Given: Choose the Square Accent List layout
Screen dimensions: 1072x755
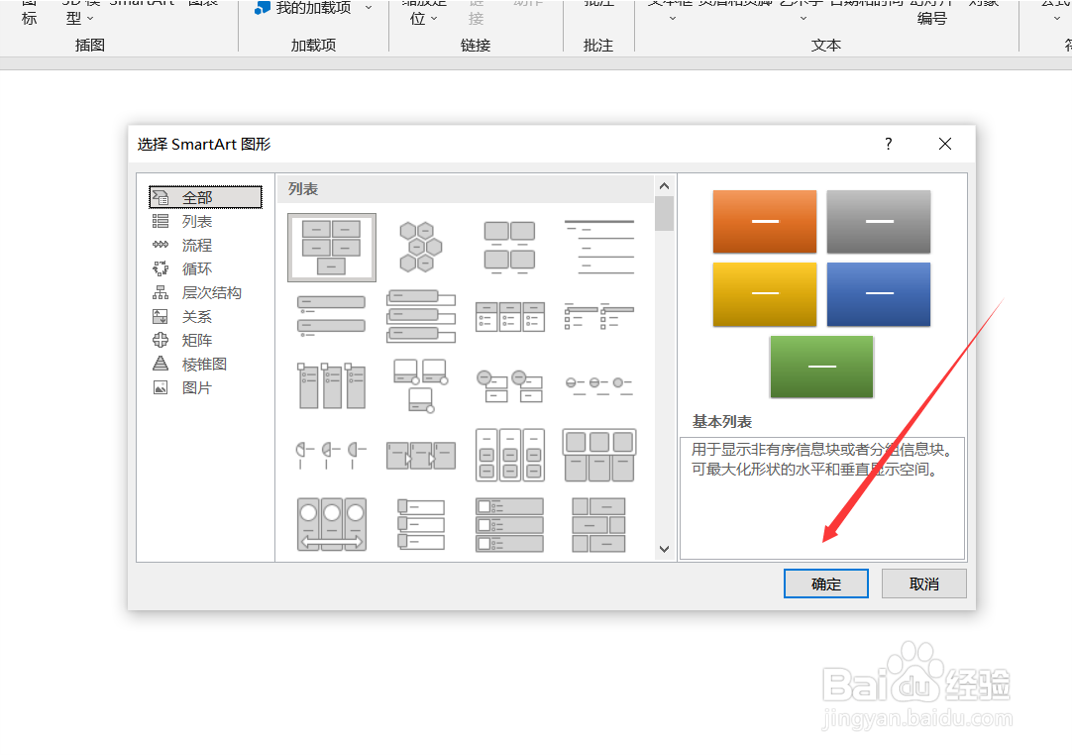Looking at the screenshot, I should (x=599, y=317).
